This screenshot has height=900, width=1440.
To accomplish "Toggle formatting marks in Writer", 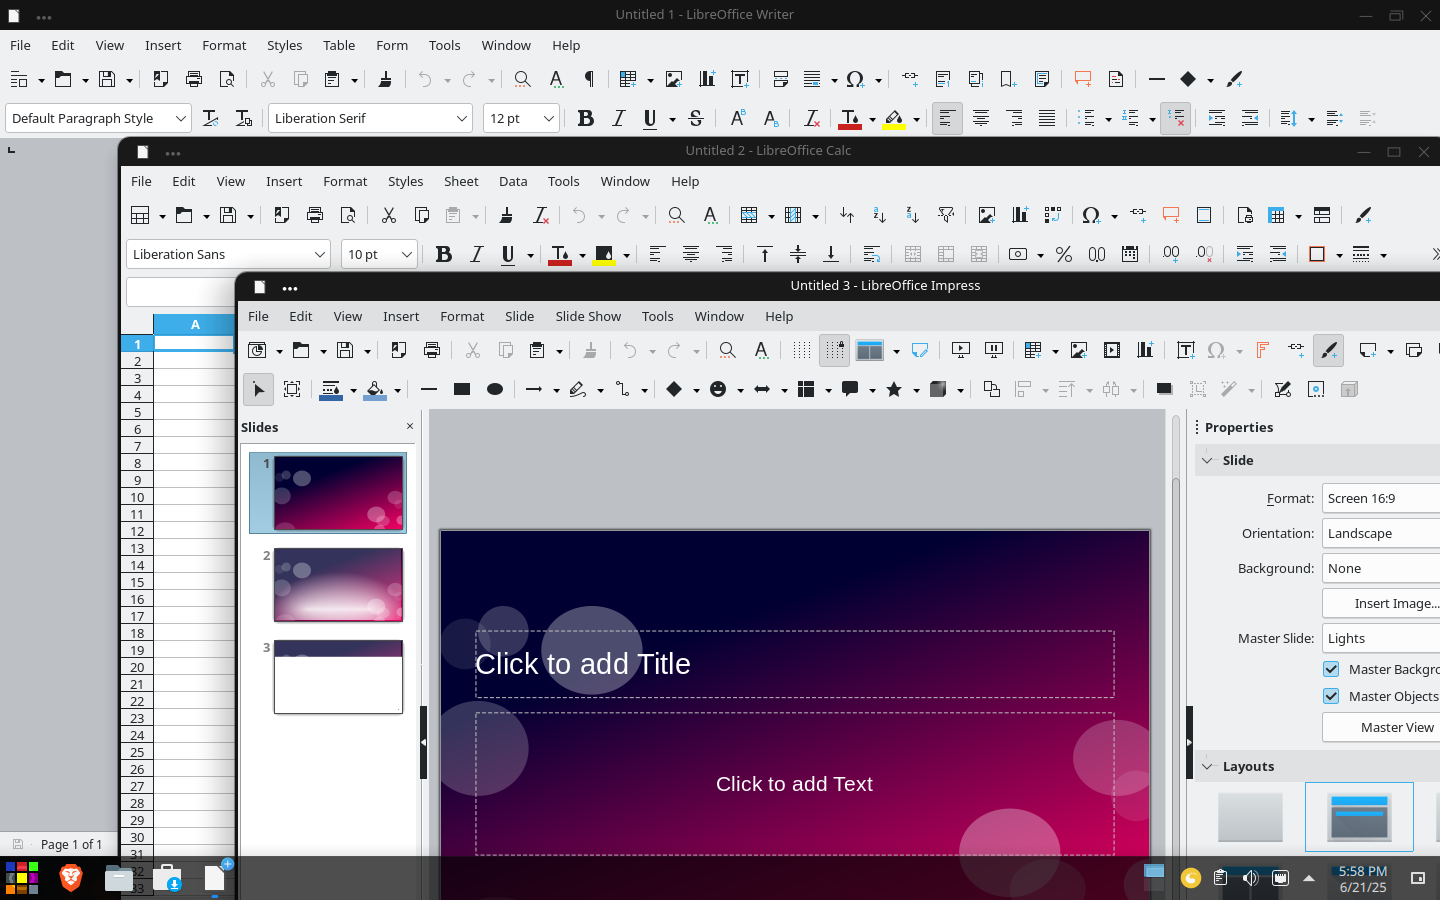I will pos(589,79).
